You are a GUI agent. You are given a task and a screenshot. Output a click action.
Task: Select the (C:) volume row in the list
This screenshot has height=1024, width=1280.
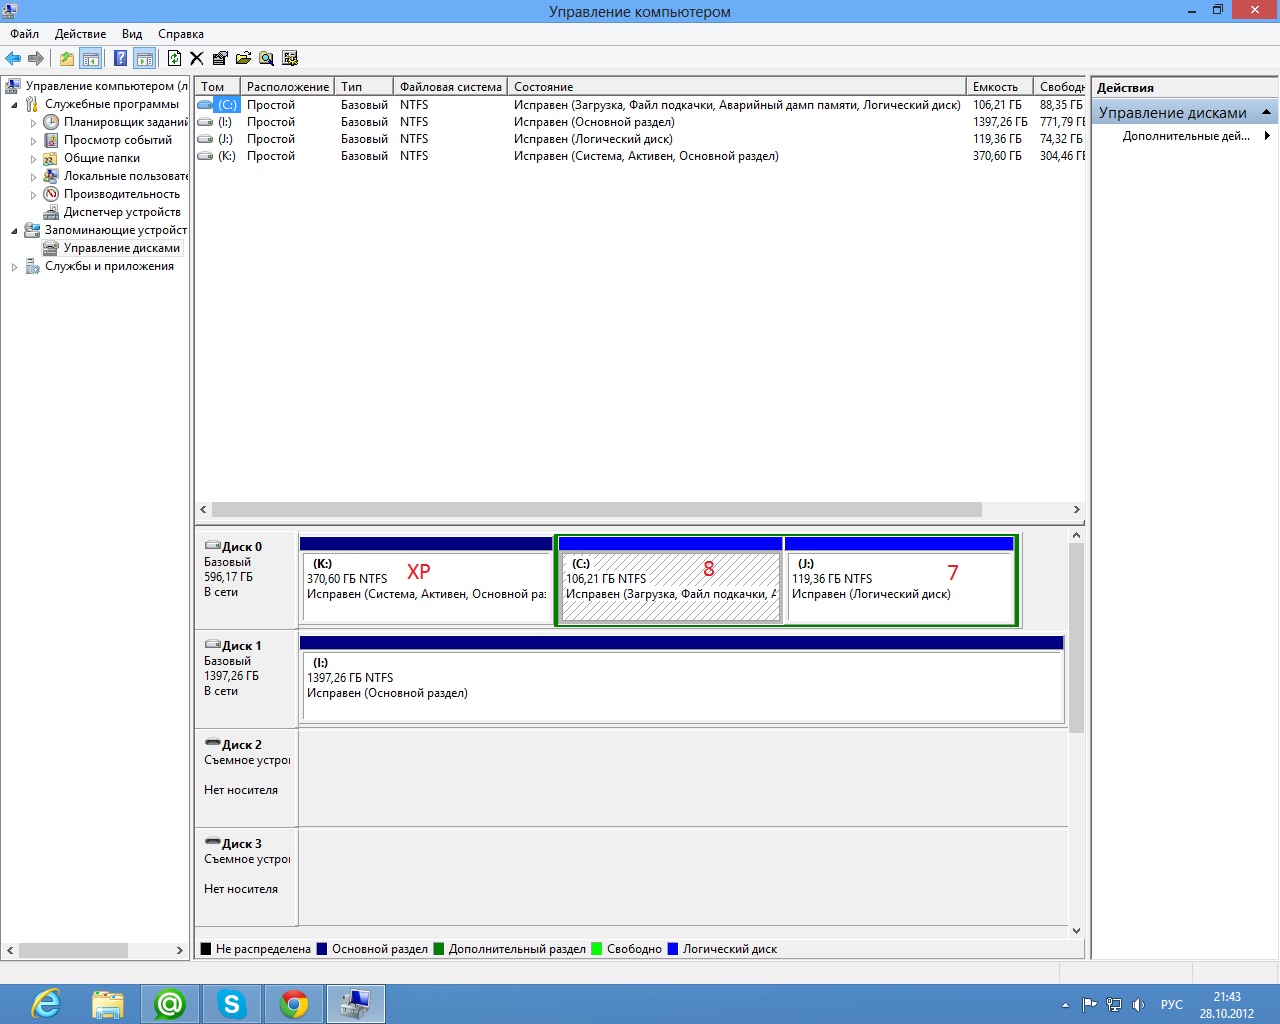pos(640,105)
